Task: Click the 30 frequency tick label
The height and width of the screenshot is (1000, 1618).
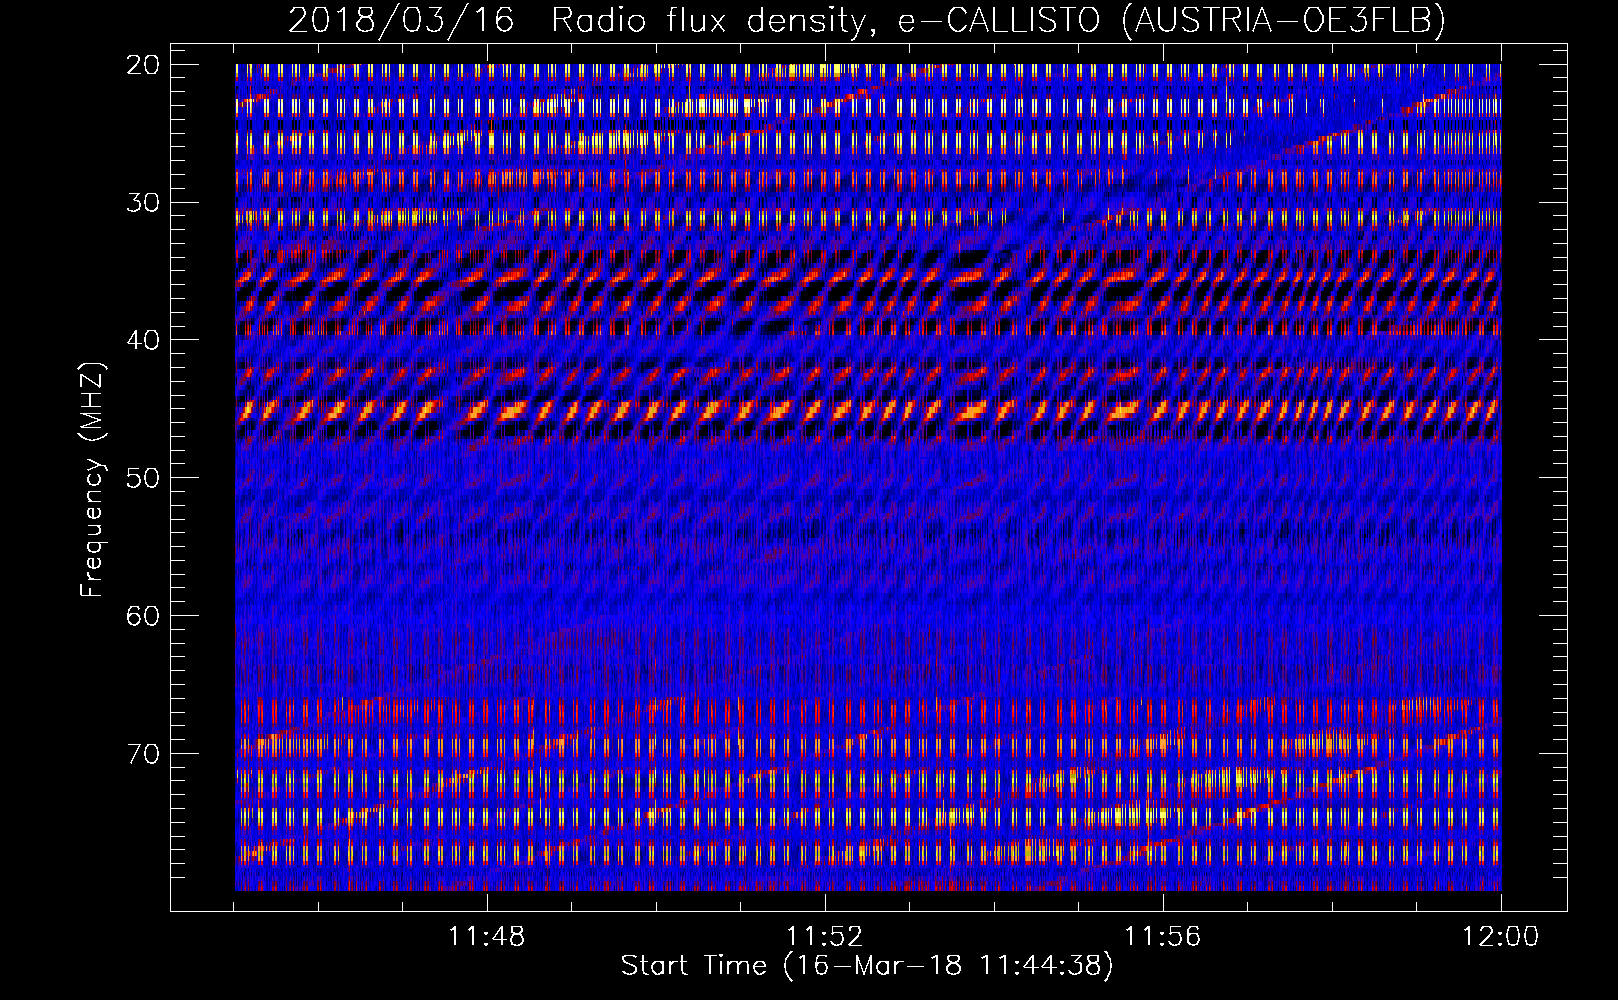Action: tap(143, 202)
